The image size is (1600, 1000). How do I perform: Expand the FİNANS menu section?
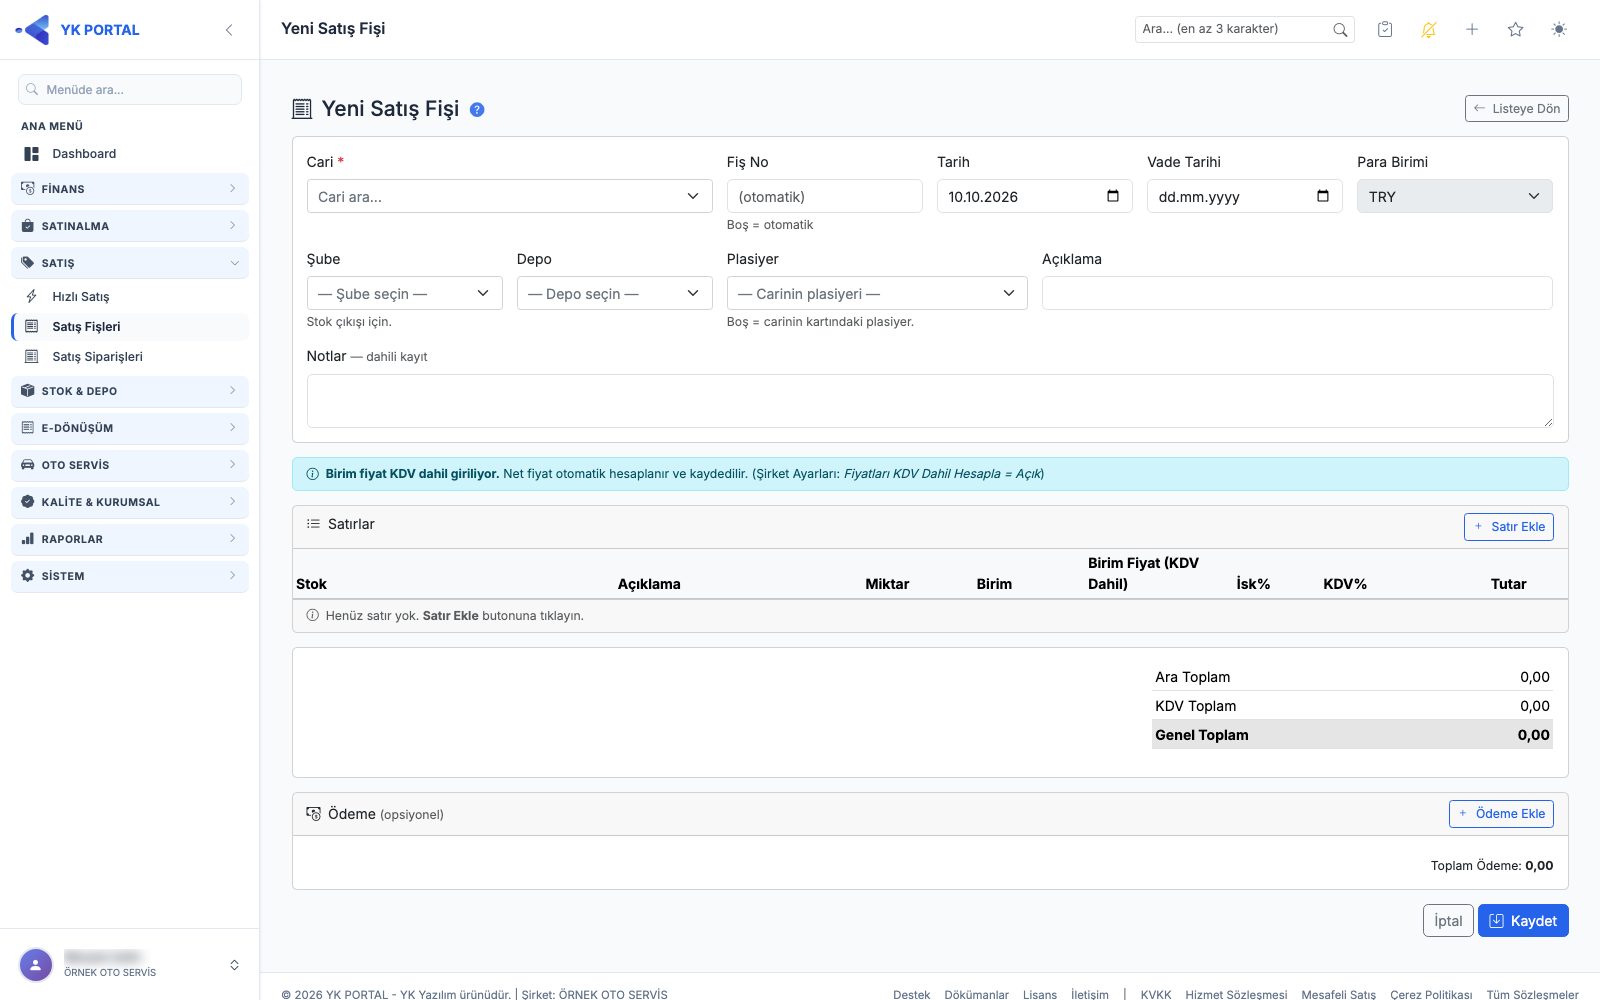pyautogui.click(x=130, y=189)
